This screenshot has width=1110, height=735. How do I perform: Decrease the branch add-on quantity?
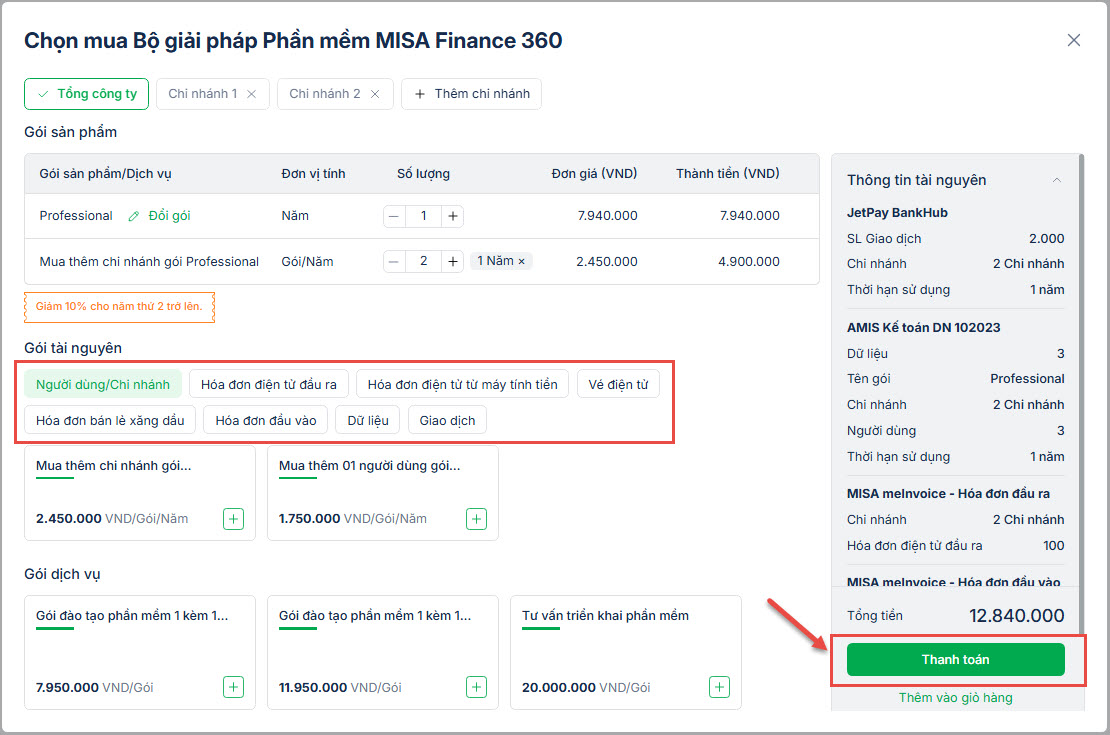(394, 261)
